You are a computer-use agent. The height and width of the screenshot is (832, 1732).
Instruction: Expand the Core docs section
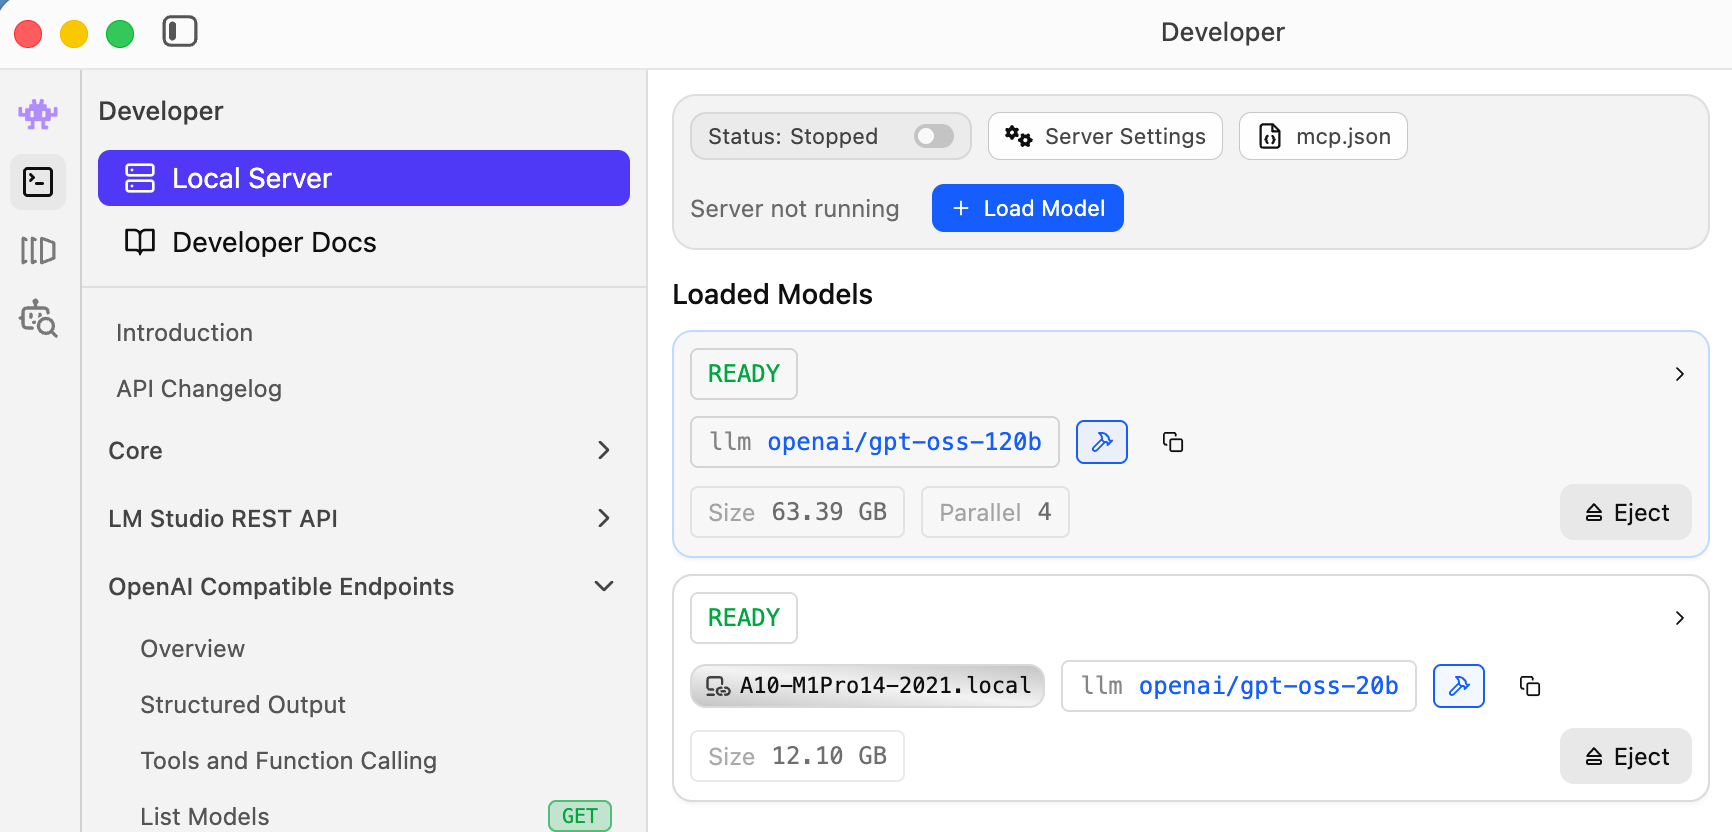coord(603,451)
